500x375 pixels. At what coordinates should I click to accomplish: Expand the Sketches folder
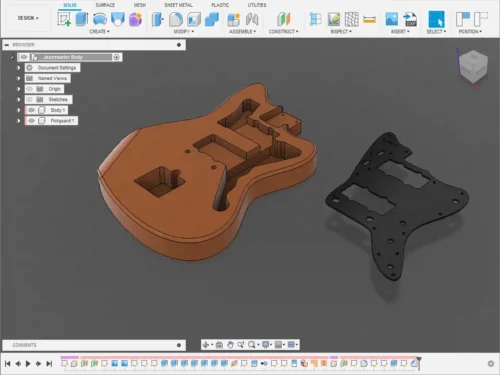[19, 99]
